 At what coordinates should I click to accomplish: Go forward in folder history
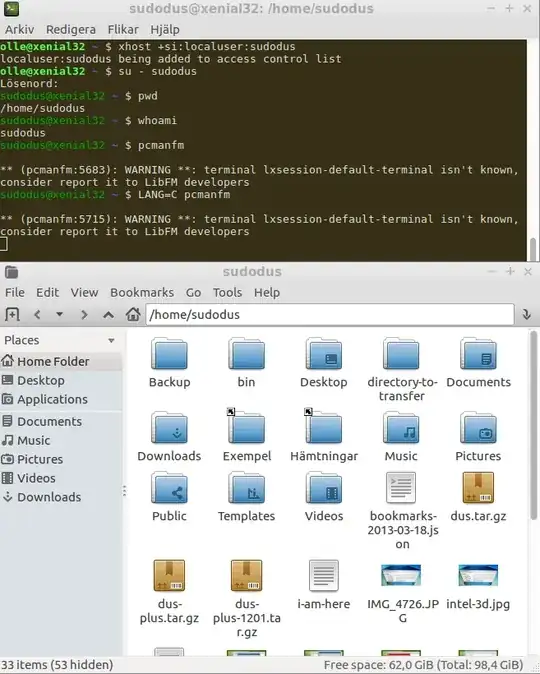coord(84,315)
